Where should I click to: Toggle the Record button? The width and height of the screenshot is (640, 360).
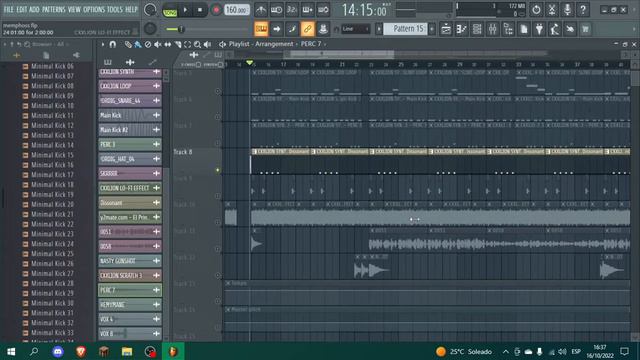point(216,10)
